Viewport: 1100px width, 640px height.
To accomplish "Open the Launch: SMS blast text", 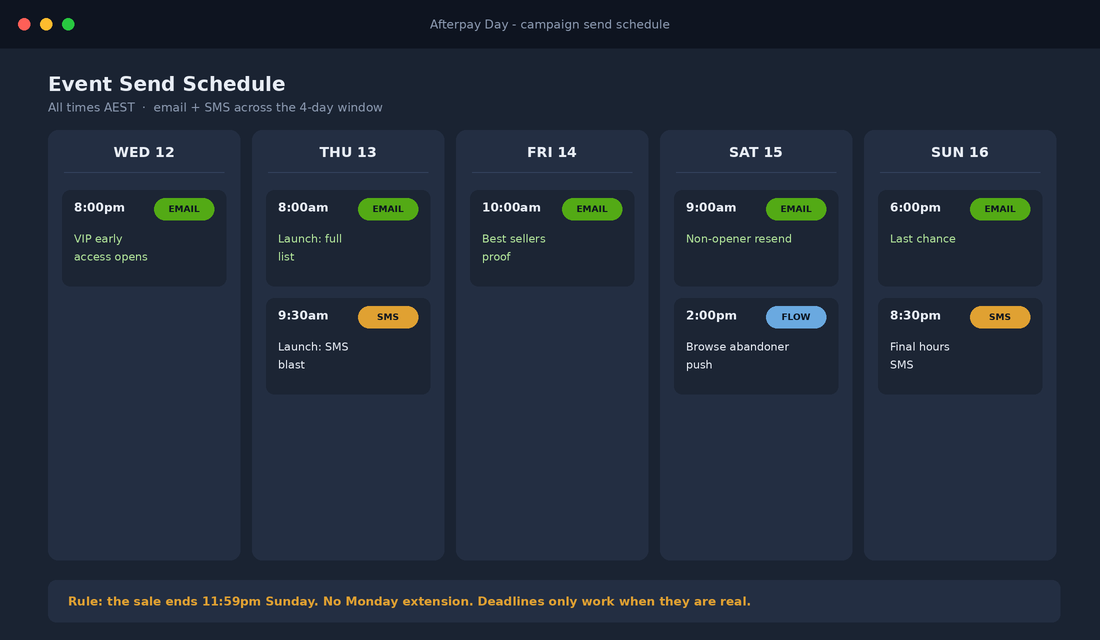I will point(313,356).
